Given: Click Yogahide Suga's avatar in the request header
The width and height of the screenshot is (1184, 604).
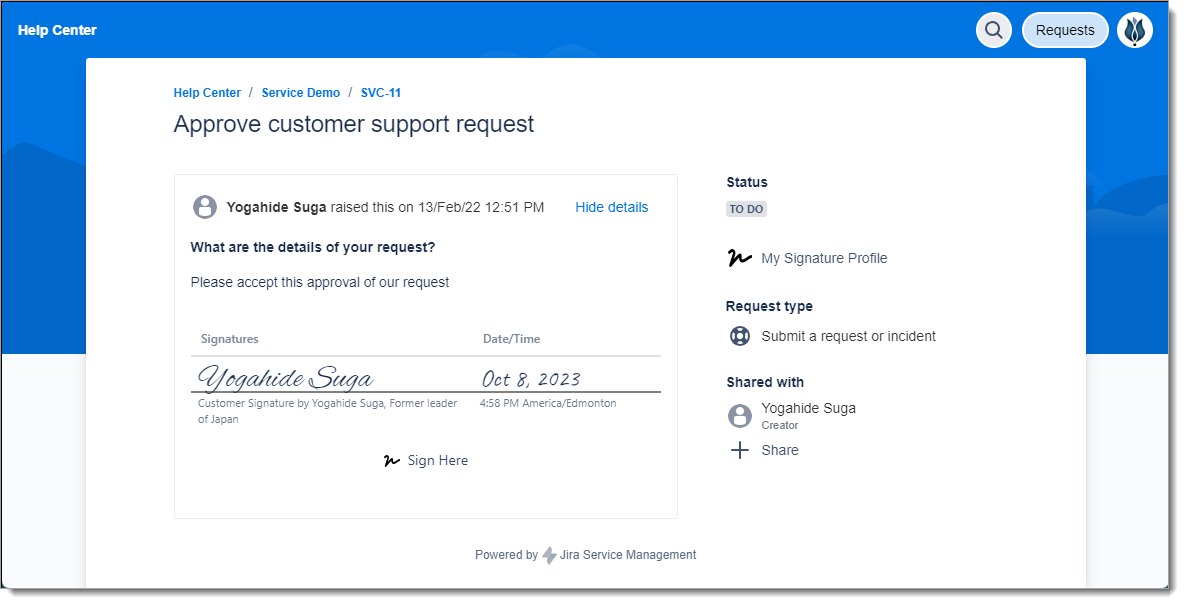Looking at the screenshot, I should [205, 207].
